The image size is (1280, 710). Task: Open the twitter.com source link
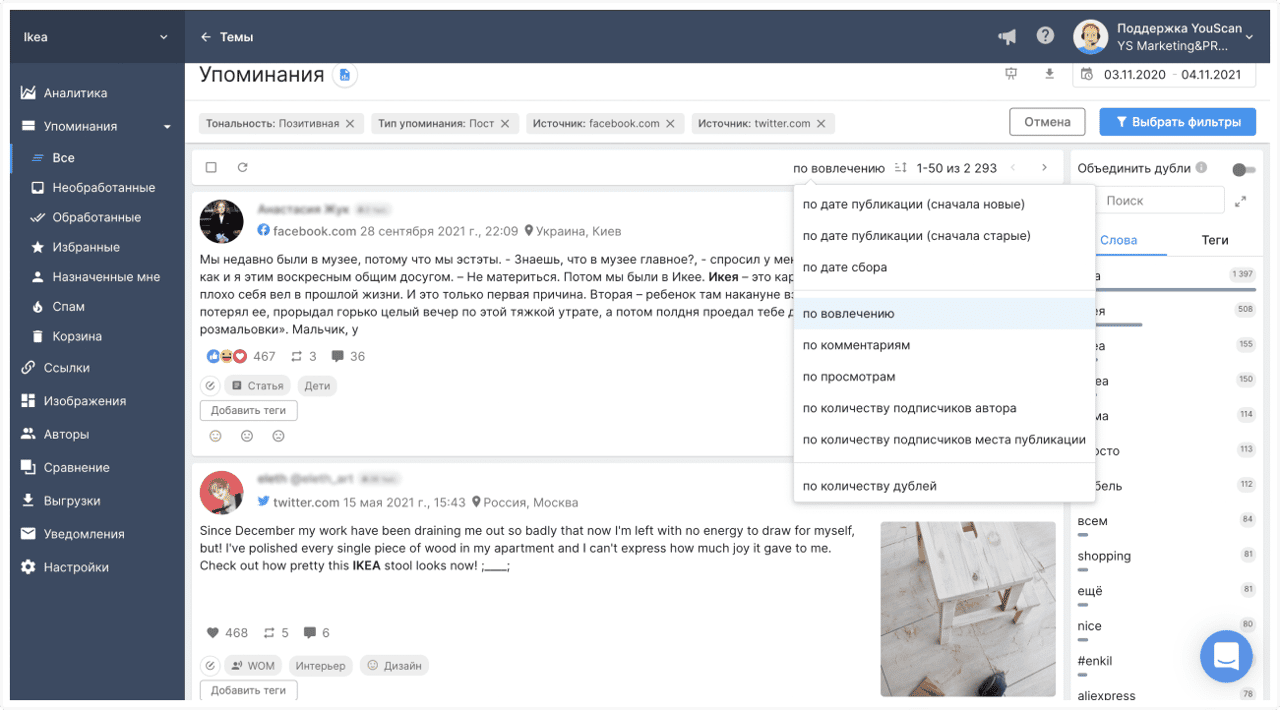point(306,502)
